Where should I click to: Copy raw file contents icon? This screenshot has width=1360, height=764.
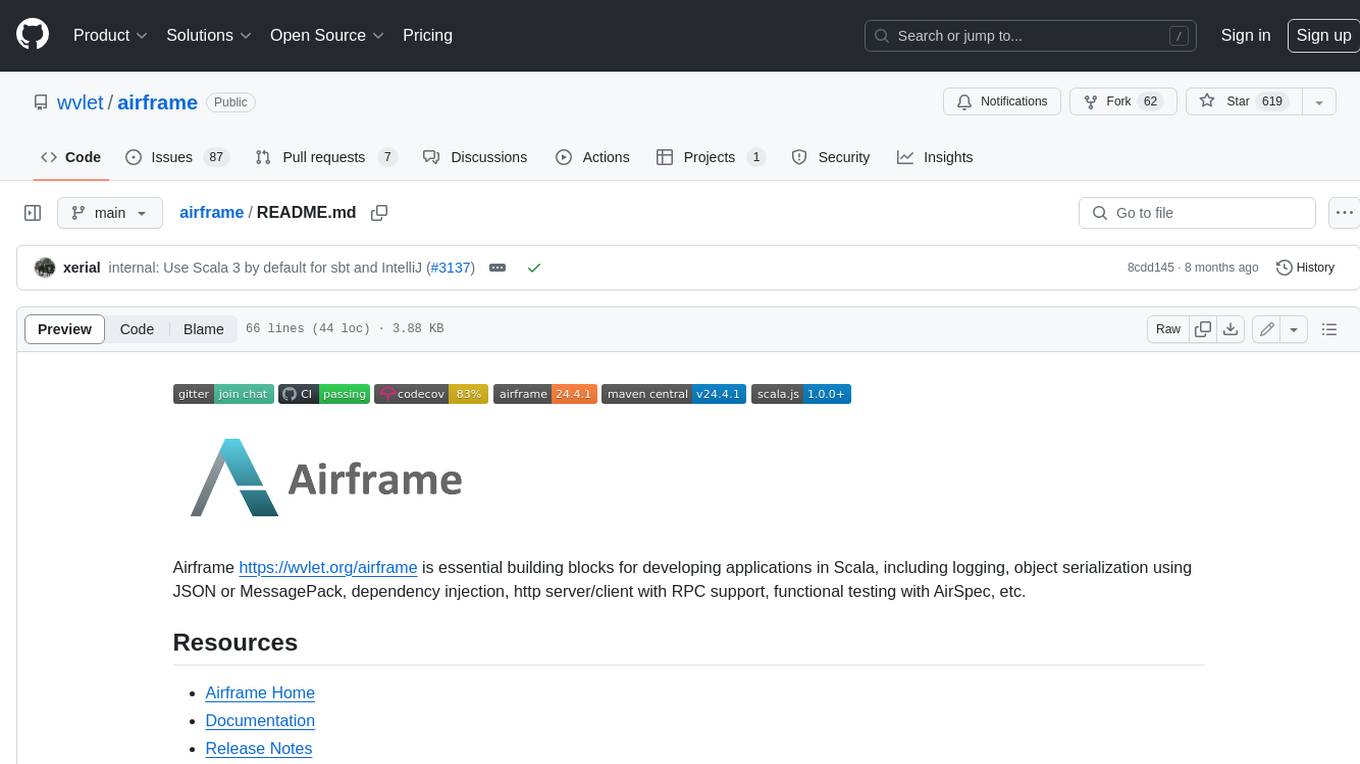pyautogui.click(x=1203, y=329)
